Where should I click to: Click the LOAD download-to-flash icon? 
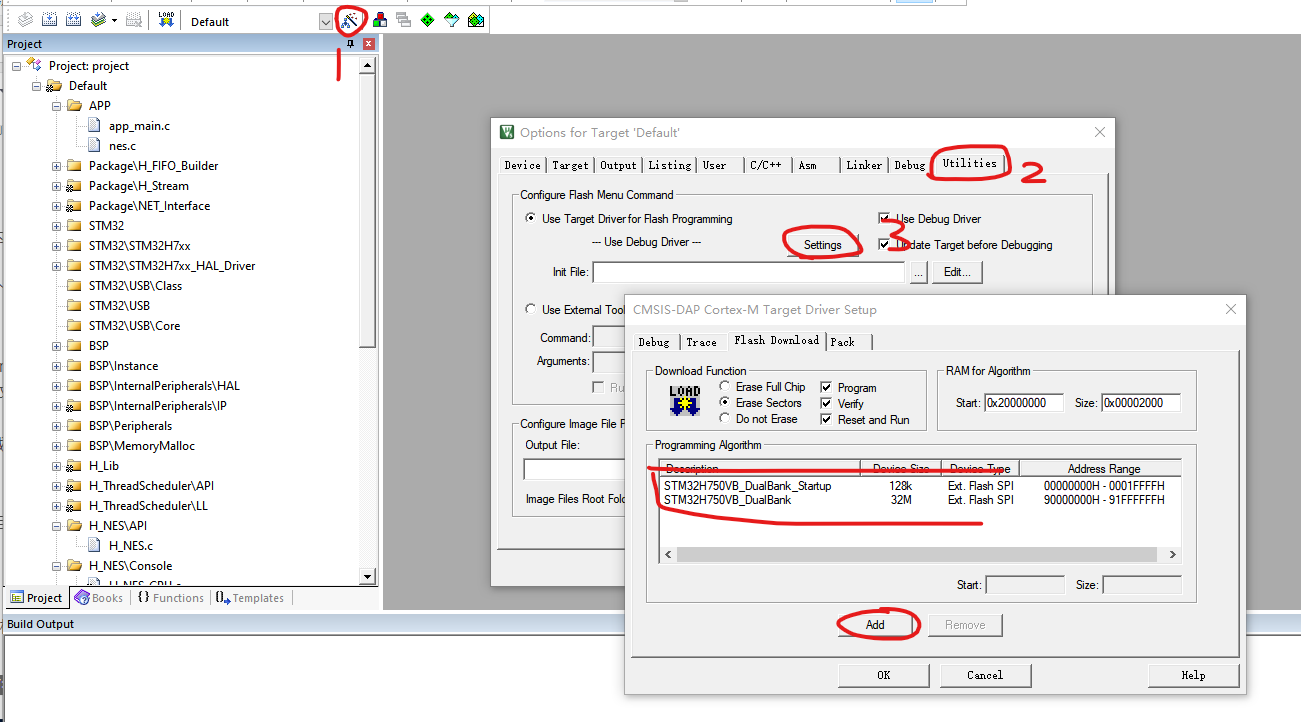pyautogui.click(x=166, y=20)
